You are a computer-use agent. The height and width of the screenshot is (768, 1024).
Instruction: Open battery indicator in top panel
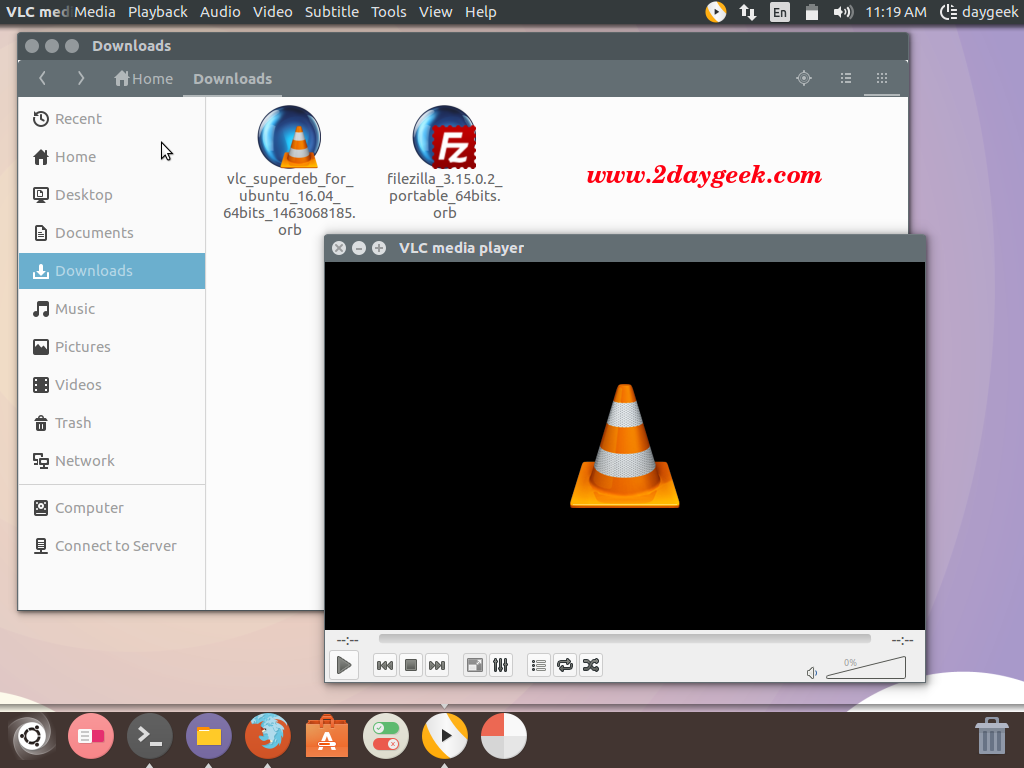pyautogui.click(x=812, y=12)
